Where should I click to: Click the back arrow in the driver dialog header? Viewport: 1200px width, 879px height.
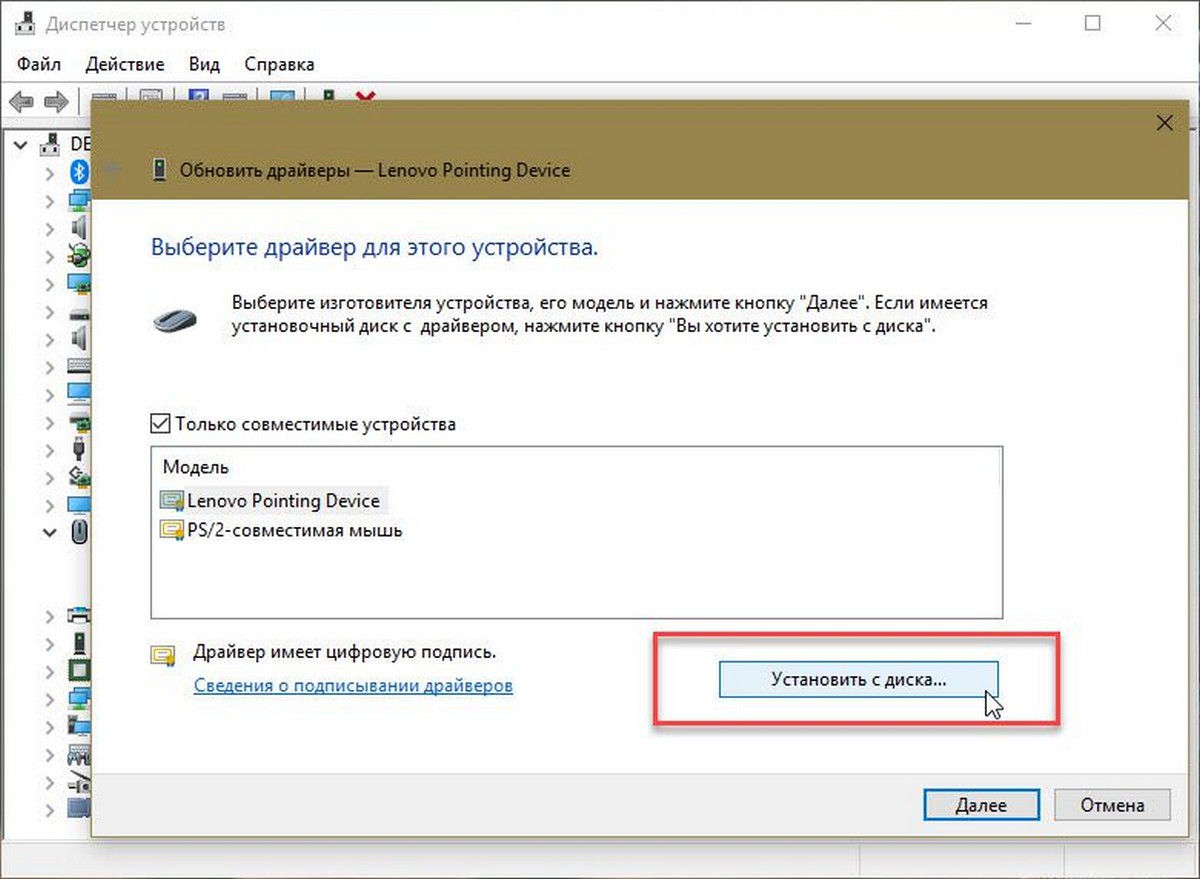tap(113, 169)
